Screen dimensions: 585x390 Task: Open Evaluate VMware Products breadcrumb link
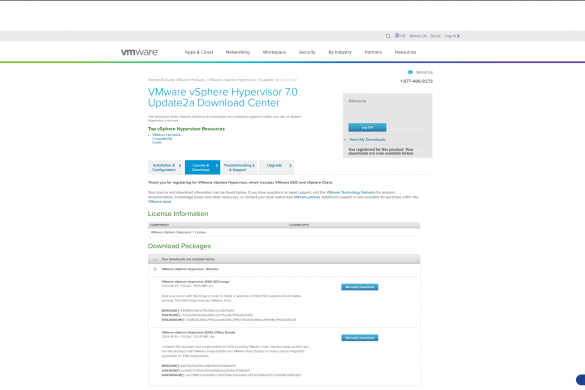[x=183, y=80]
